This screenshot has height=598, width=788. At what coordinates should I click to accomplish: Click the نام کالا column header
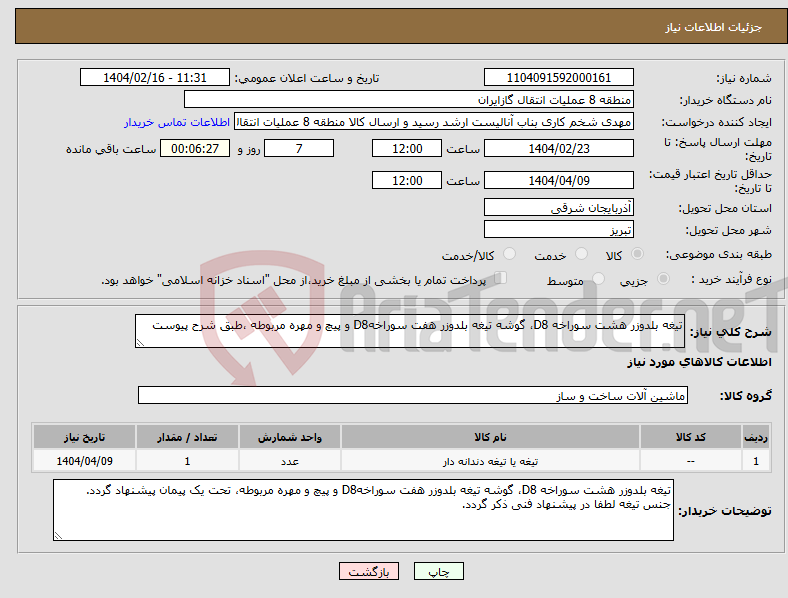(x=490, y=437)
